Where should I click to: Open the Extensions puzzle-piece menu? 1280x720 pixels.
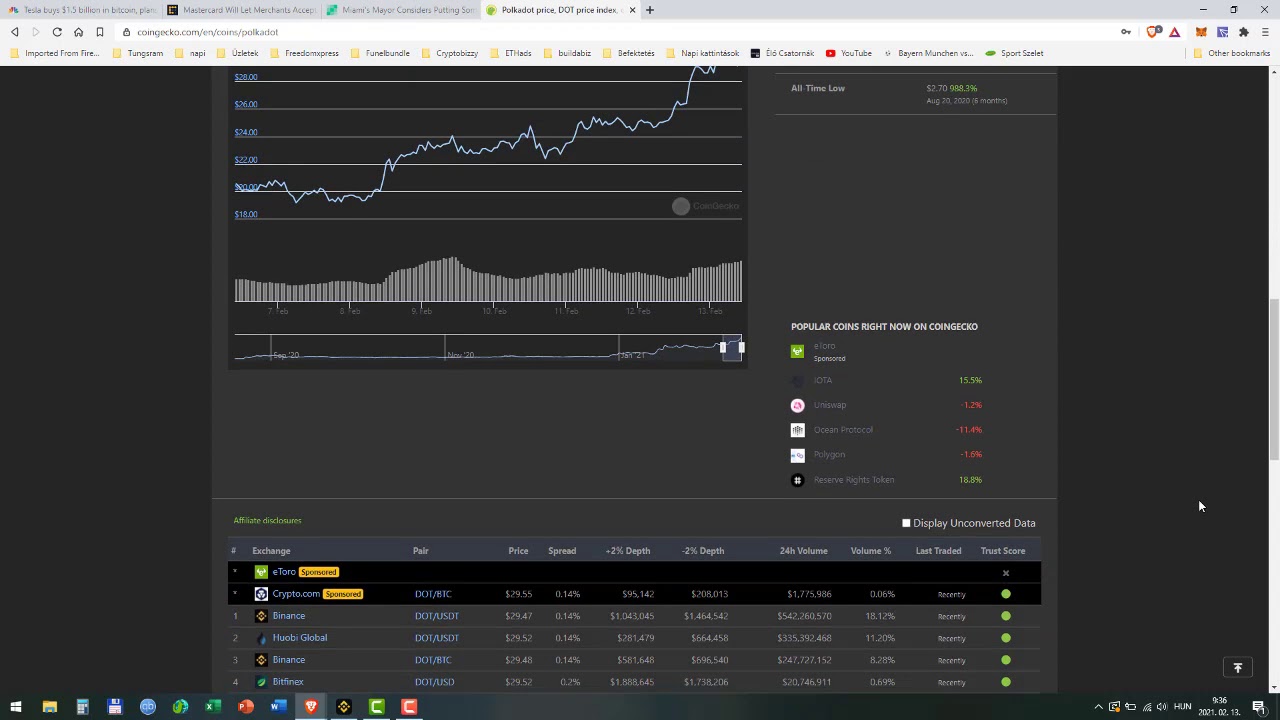[x=1244, y=32]
